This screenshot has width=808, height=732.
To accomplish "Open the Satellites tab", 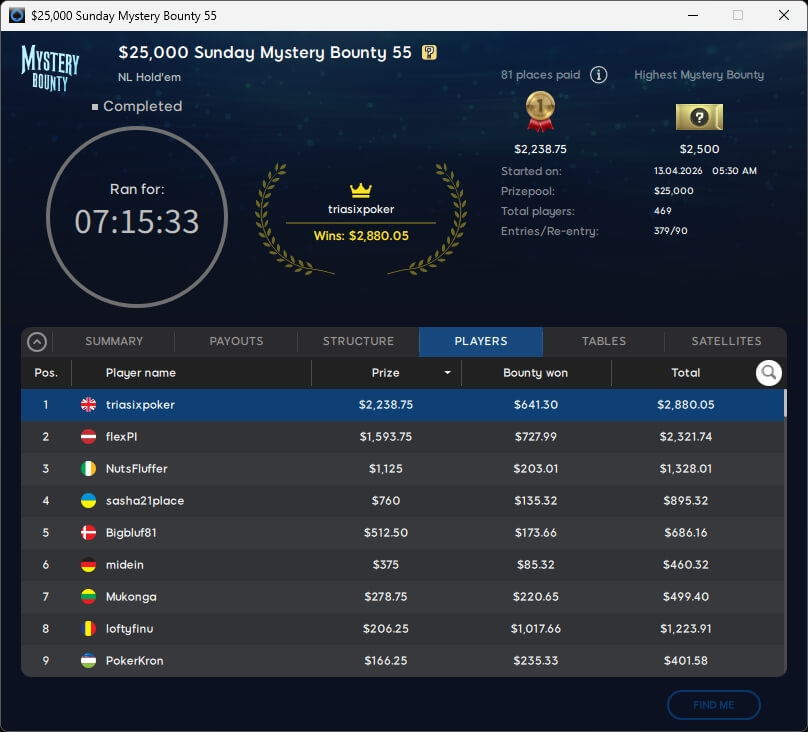I will [x=726, y=341].
